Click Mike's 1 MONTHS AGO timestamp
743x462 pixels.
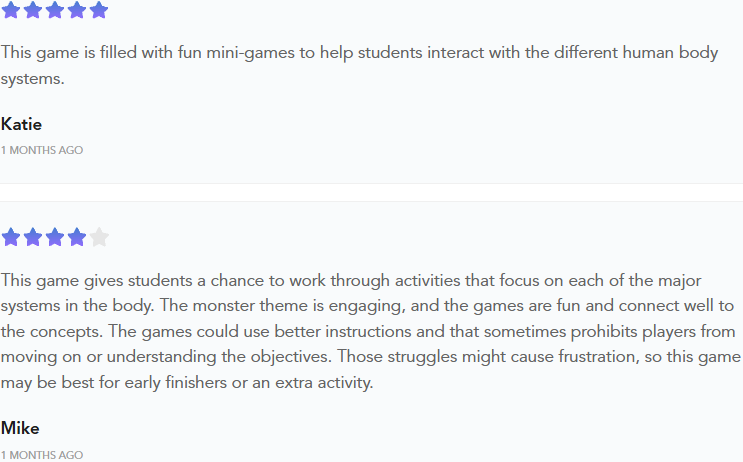tap(42, 455)
